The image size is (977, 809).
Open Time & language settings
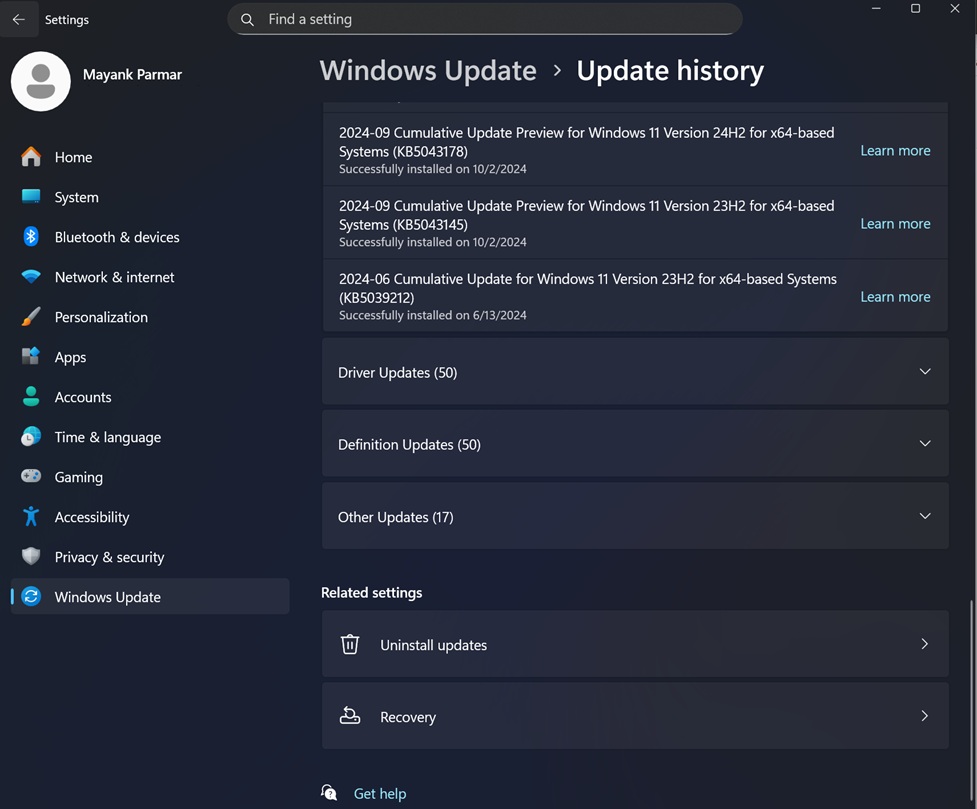click(107, 437)
